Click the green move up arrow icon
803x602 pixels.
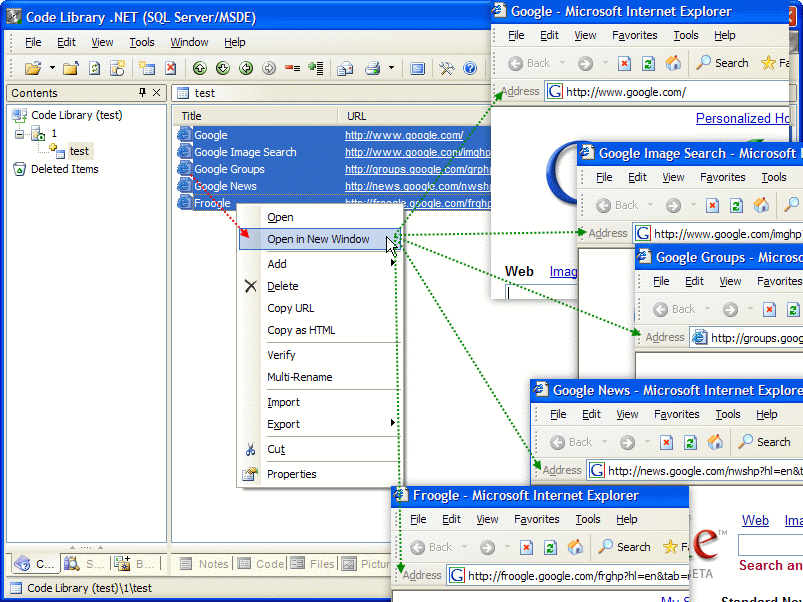200,68
